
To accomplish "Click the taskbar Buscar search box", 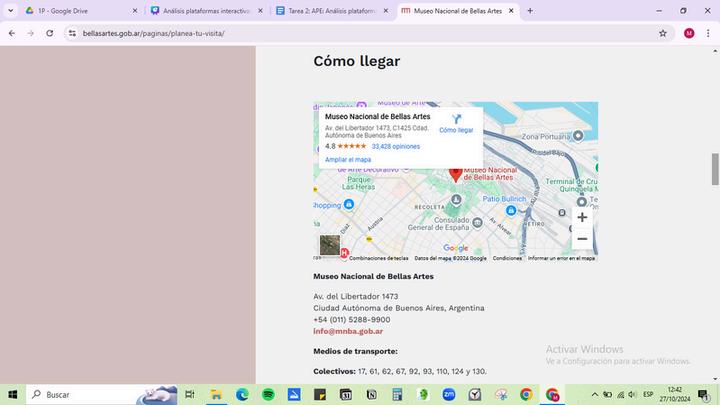I will coord(101,394).
